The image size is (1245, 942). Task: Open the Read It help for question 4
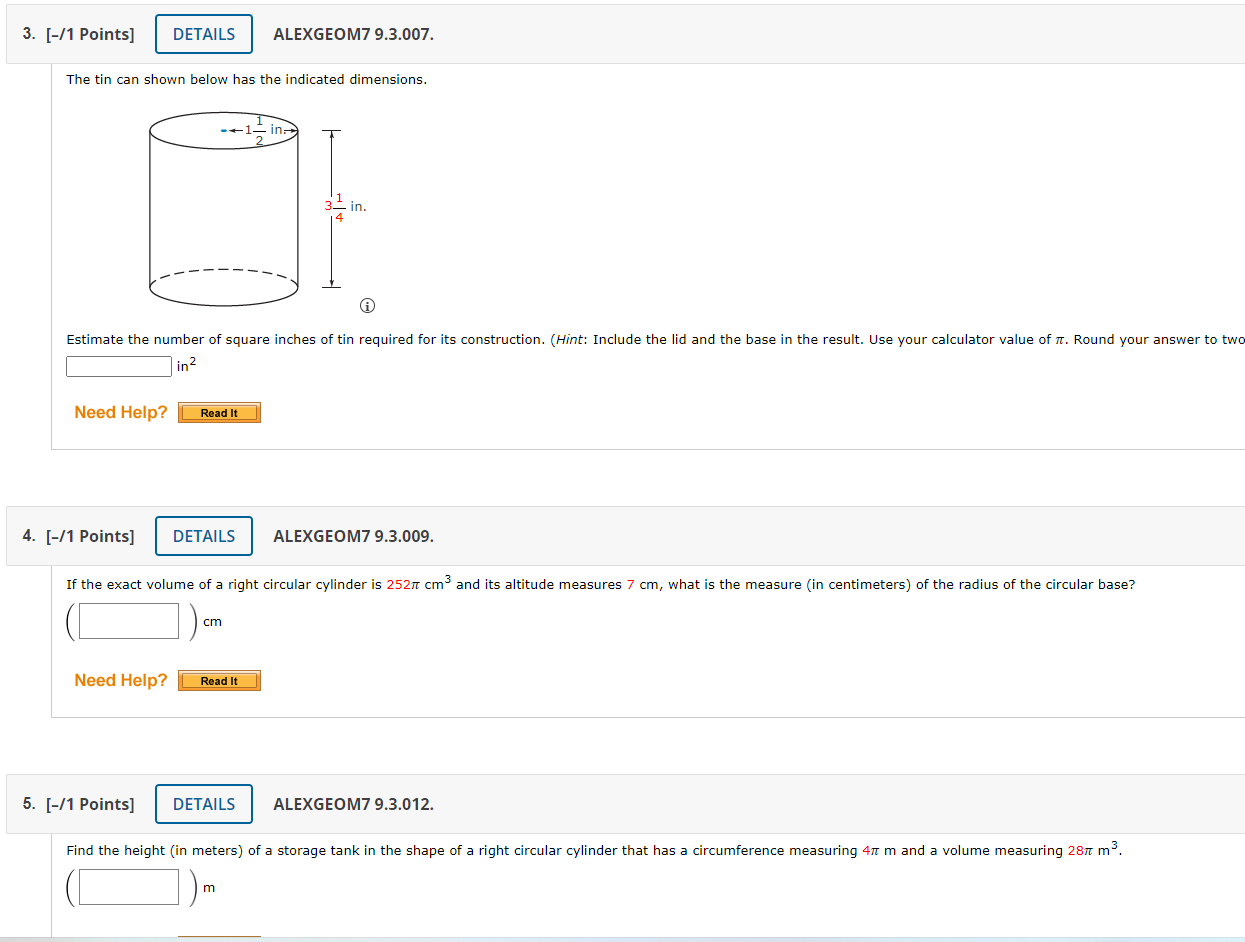point(219,680)
